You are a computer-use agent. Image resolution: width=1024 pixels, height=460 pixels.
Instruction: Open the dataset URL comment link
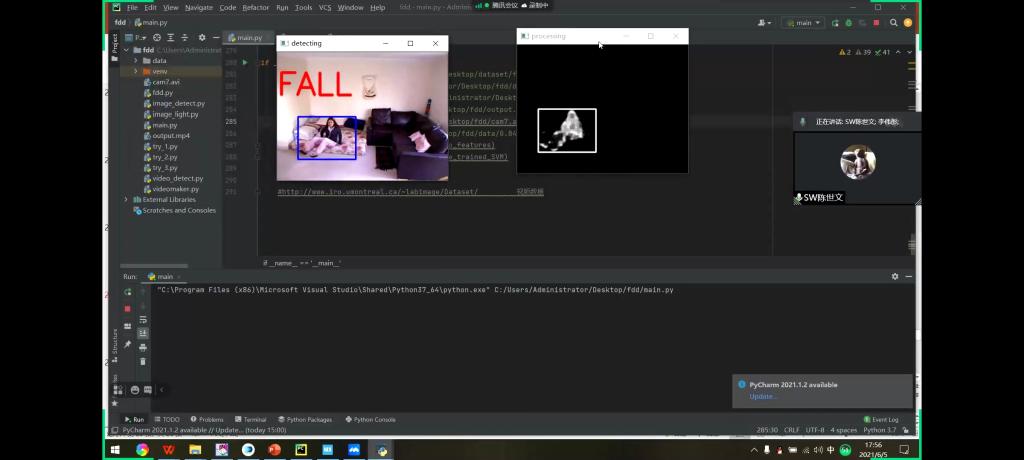[x=377, y=192]
